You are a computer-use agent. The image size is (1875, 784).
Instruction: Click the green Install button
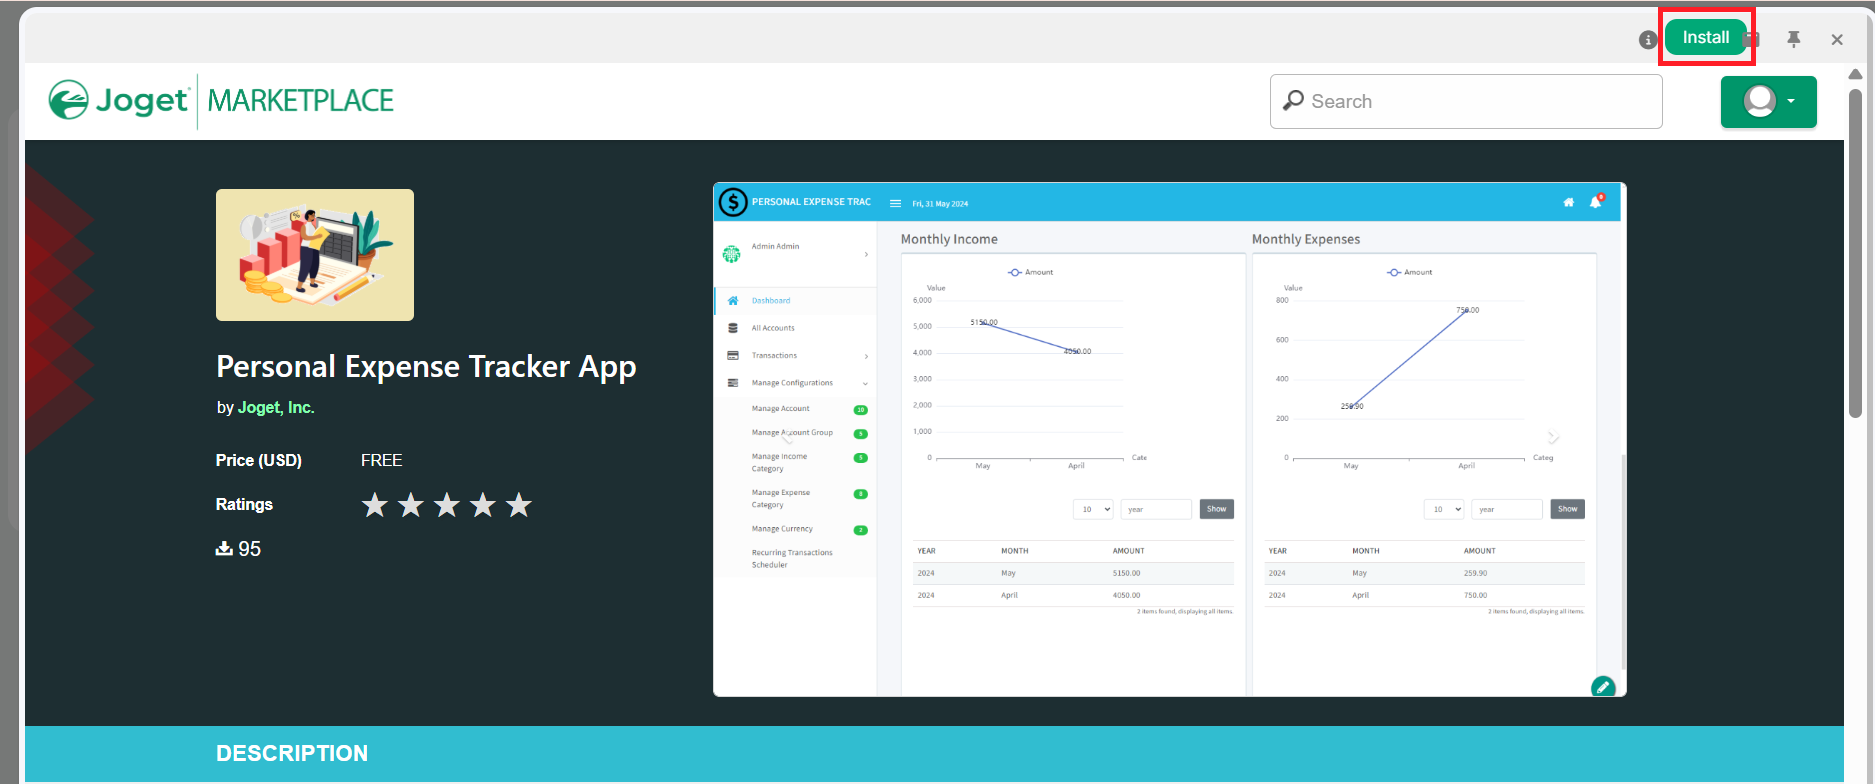point(1705,38)
